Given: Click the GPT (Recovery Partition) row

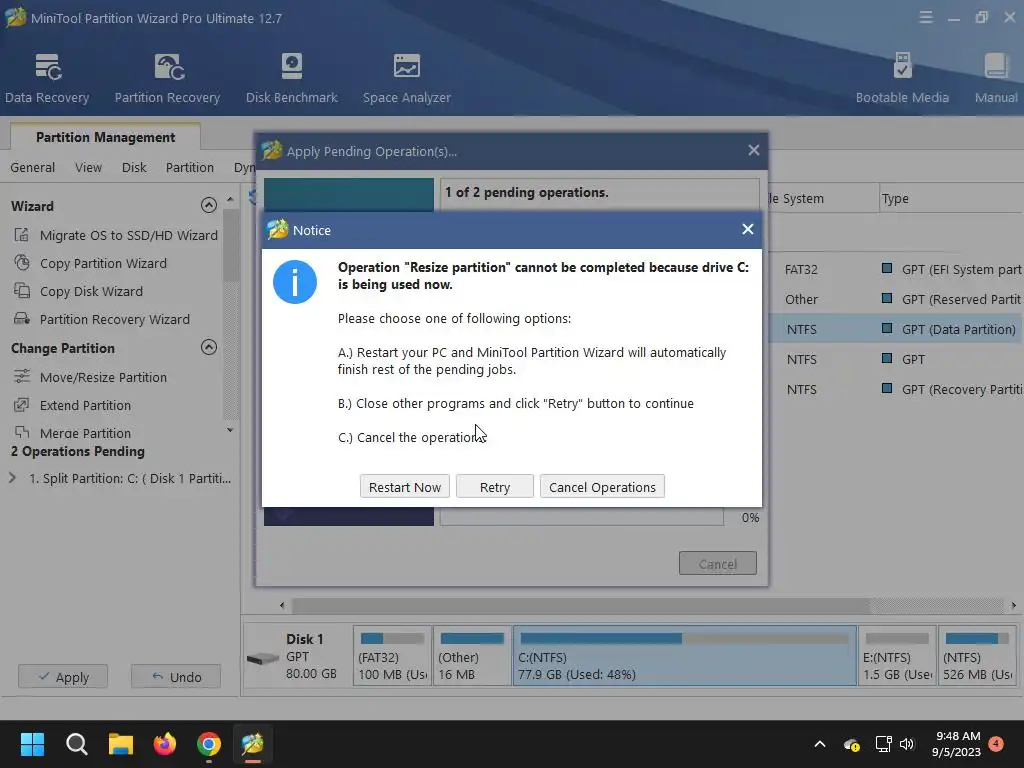Looking at the screenshot, I should (x=896, y=389).
